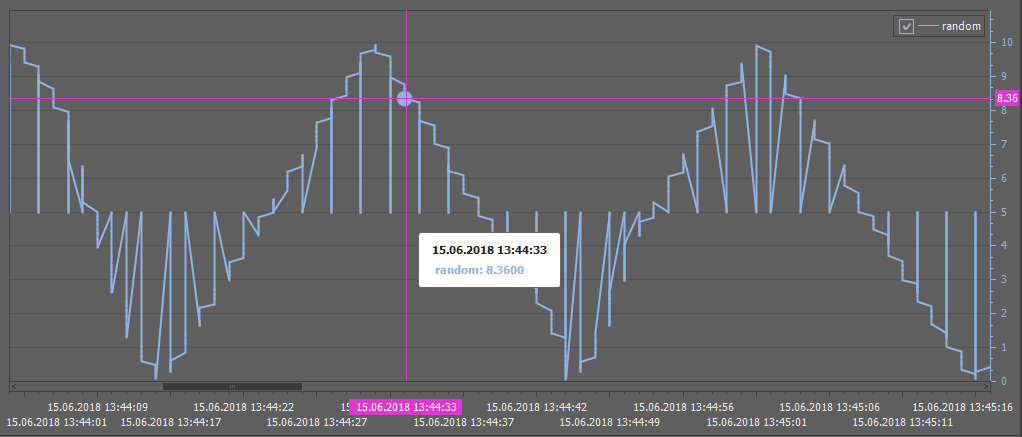This screenshot has height=437, width=1022.
Task: Click the Y-axis value 7
Action: point(1004,144)
